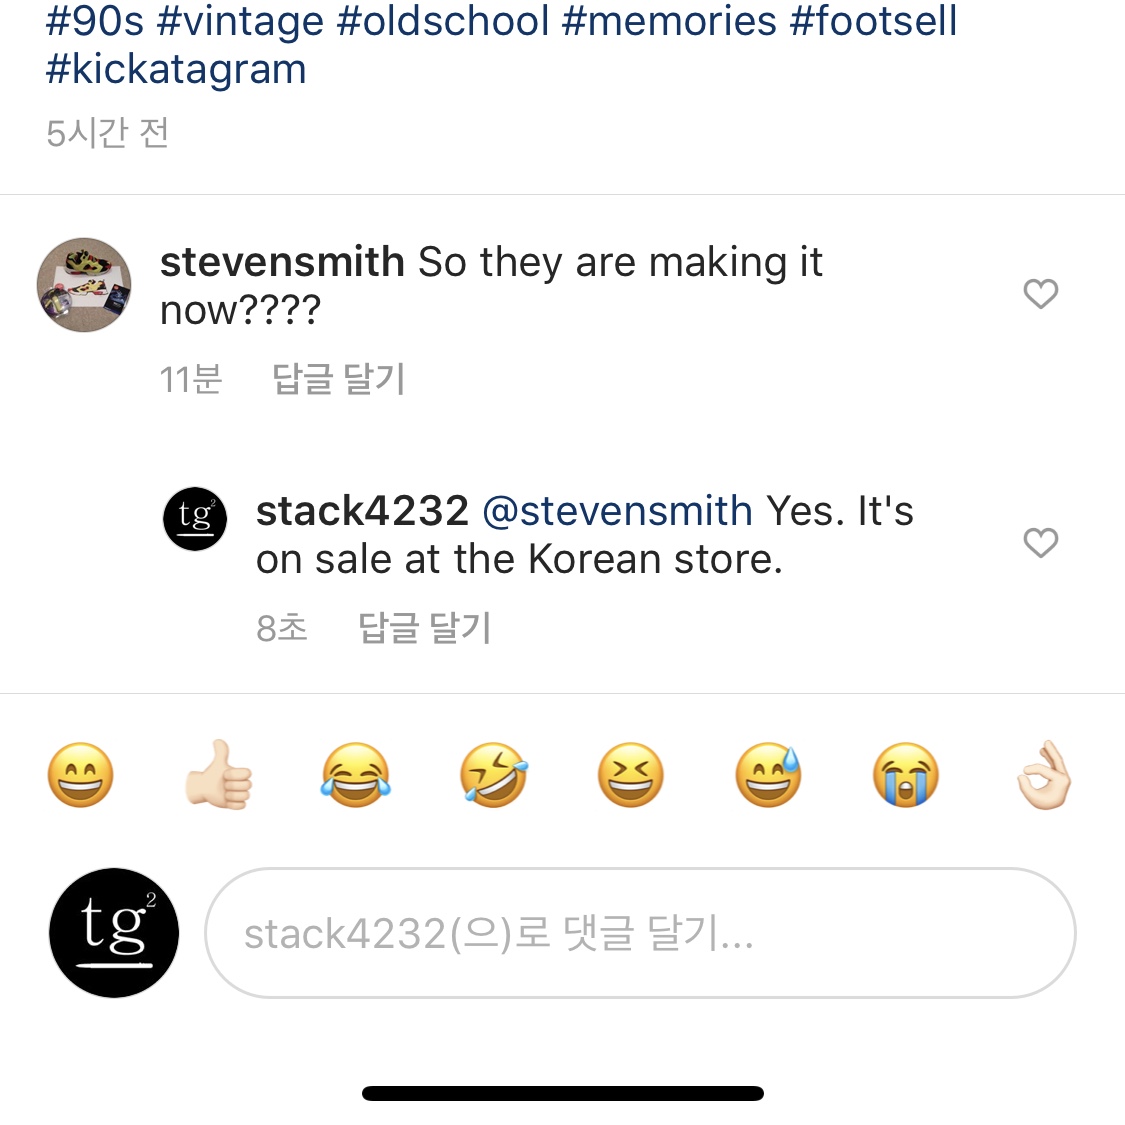1125x1125 pixels.
Task: Open the stack4232 username on the reply
Action: (x=362, y=511)
